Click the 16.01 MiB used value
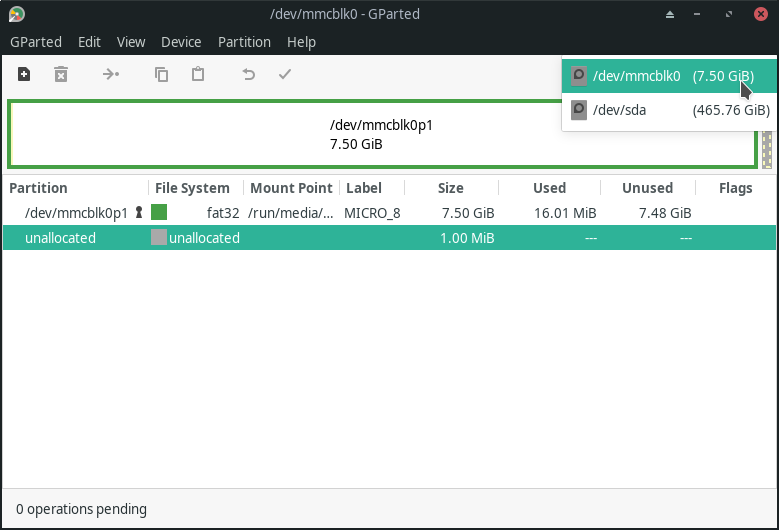Image resolution: width=779 pixels, height=530 pixels. coord(565,213)
